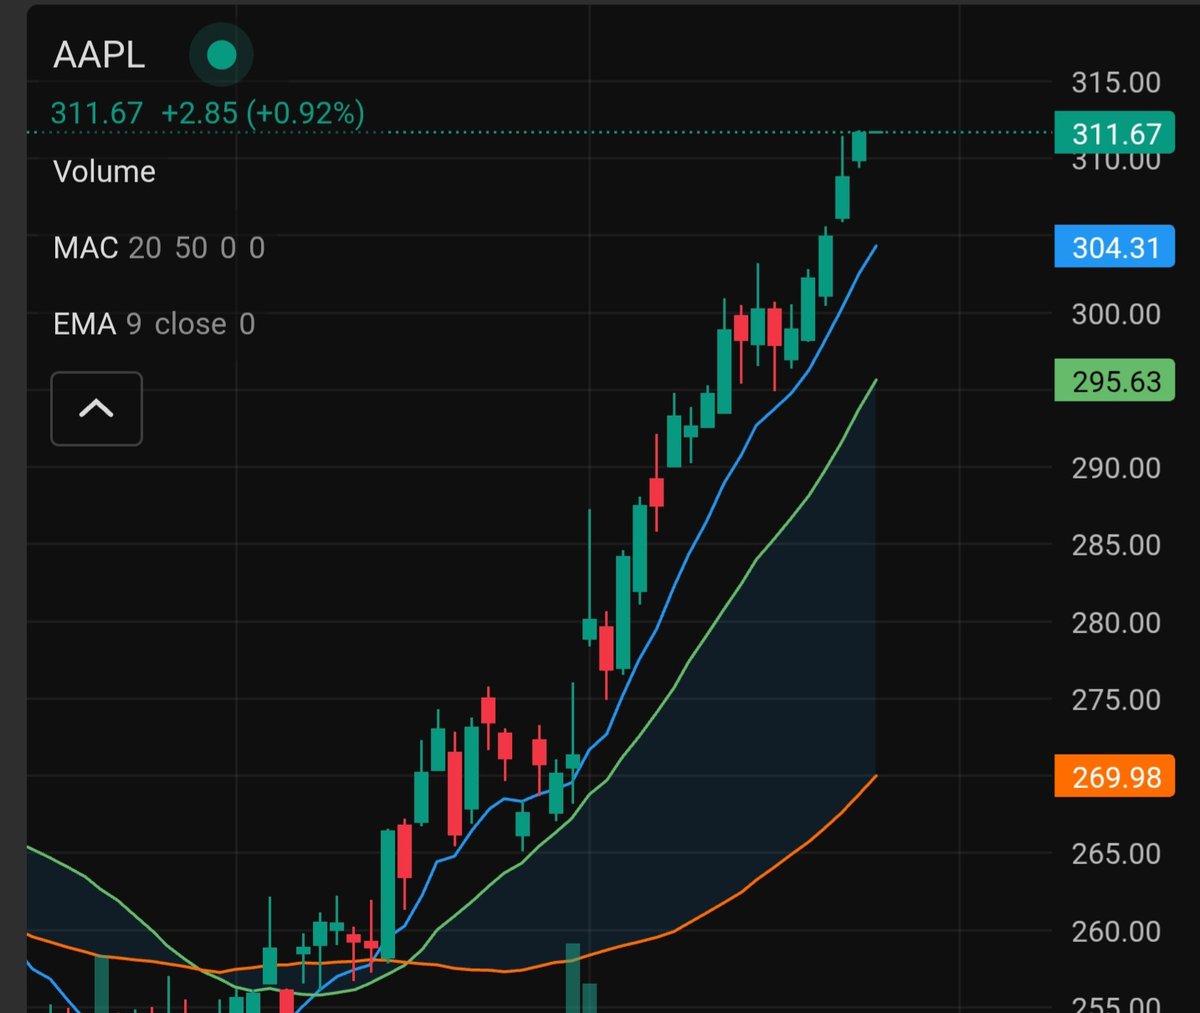Click the 315.00 price axis label

click(1116, 82)
